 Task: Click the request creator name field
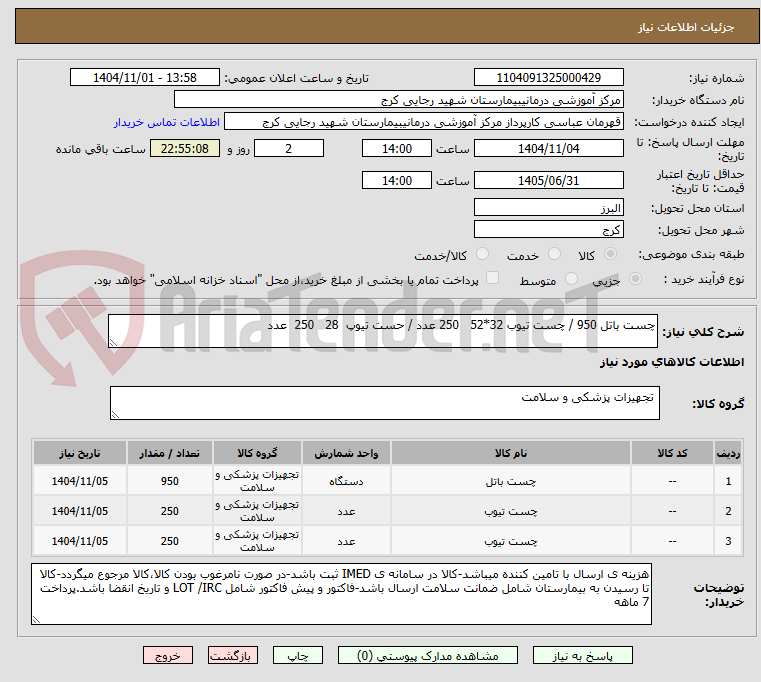(x=424, y=122)
